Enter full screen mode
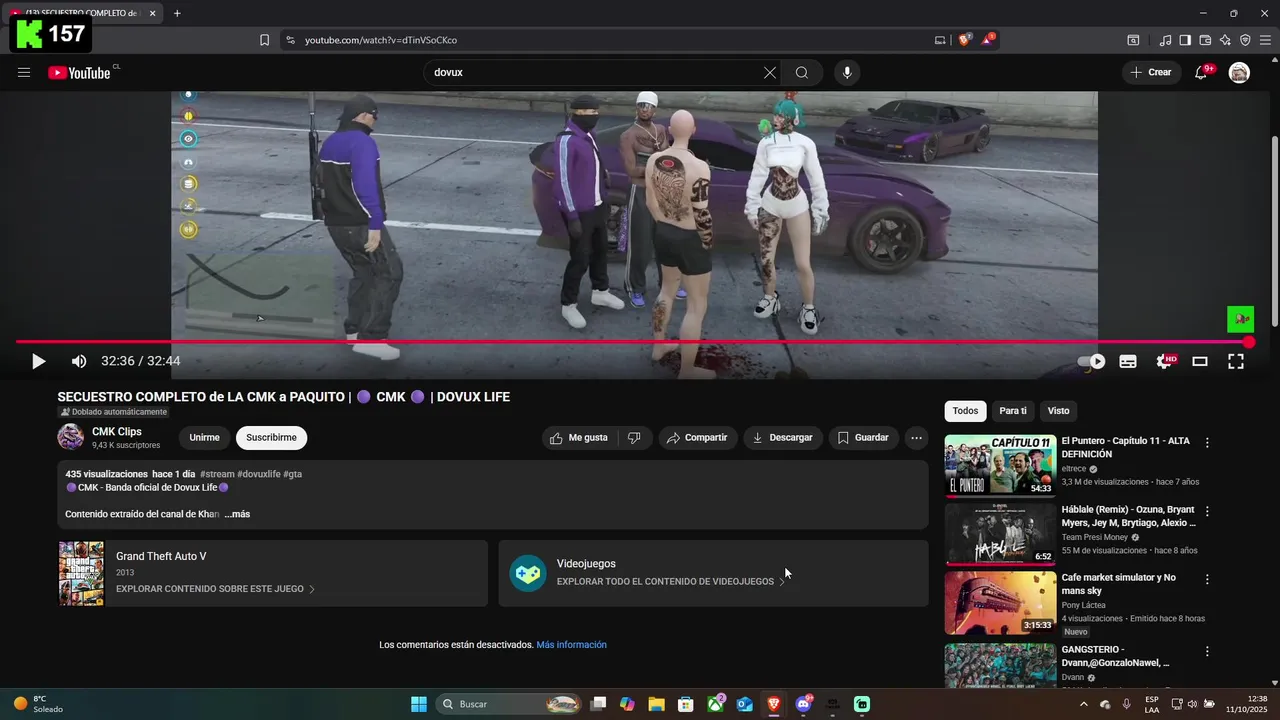This screenshot has width=1280, height=720. coord(1236,361)
